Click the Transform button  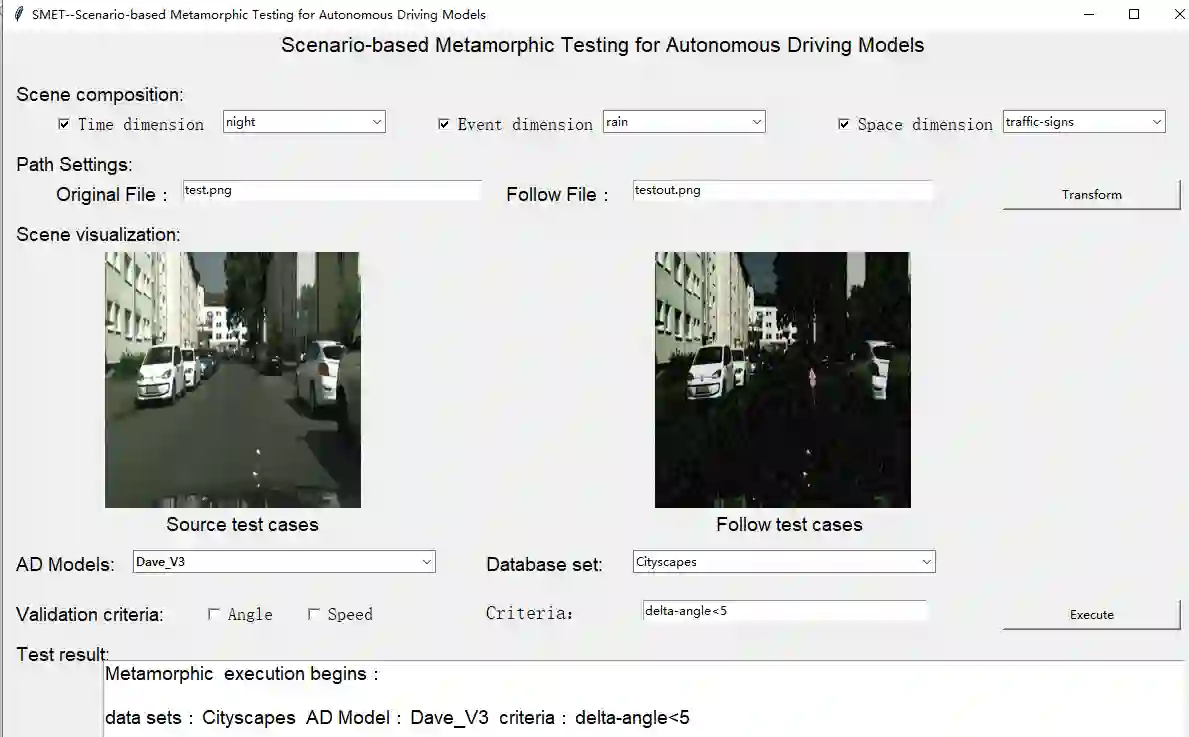1091,195
